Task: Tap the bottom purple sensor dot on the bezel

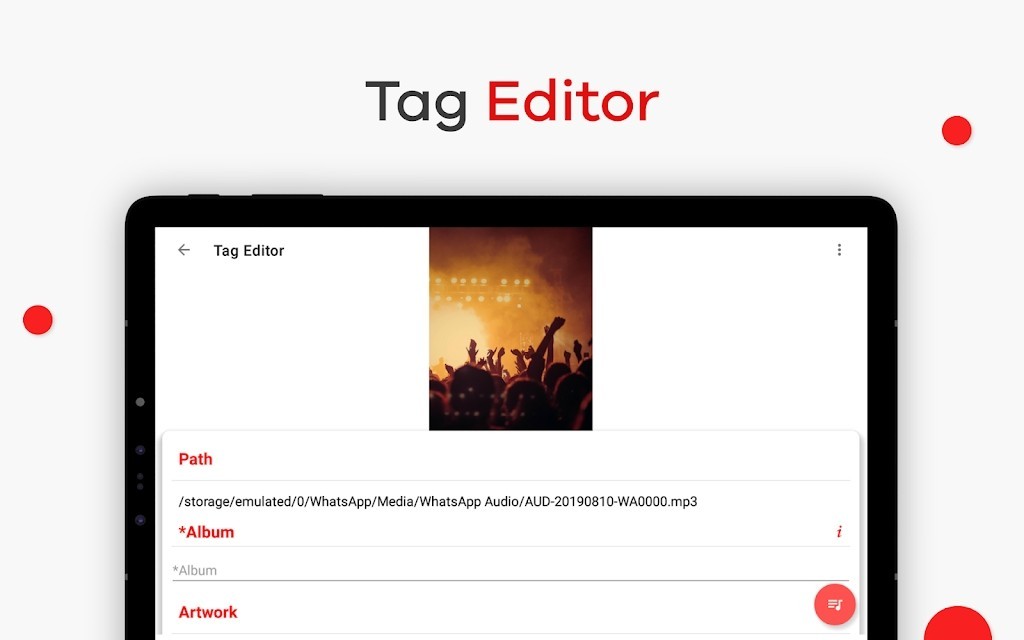Action: [x=140, y=520]
